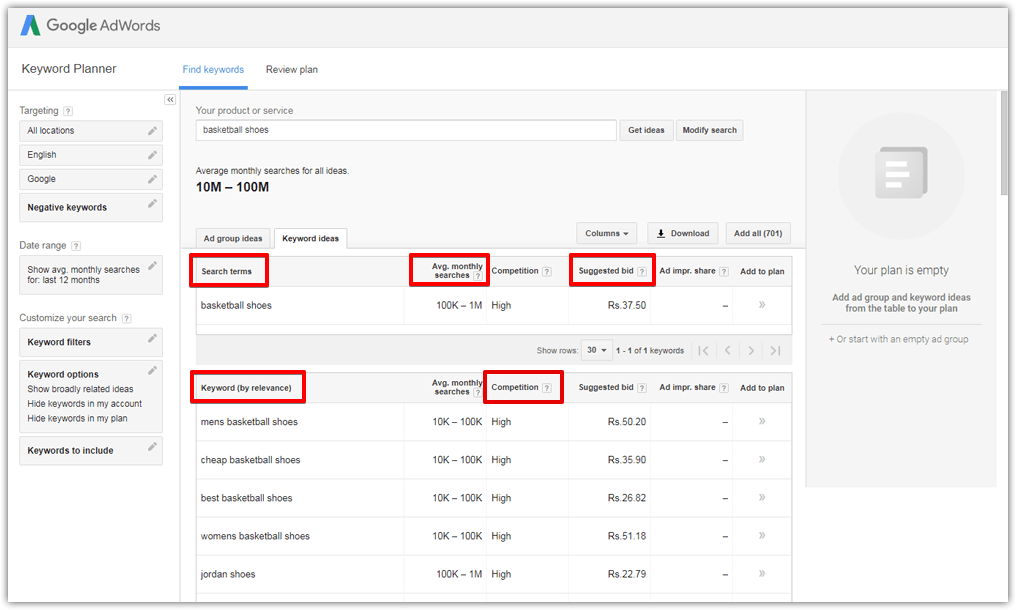Start with an empty ad group
Image resolution: width=1016 pixels, height=610 pixels.
899,339
